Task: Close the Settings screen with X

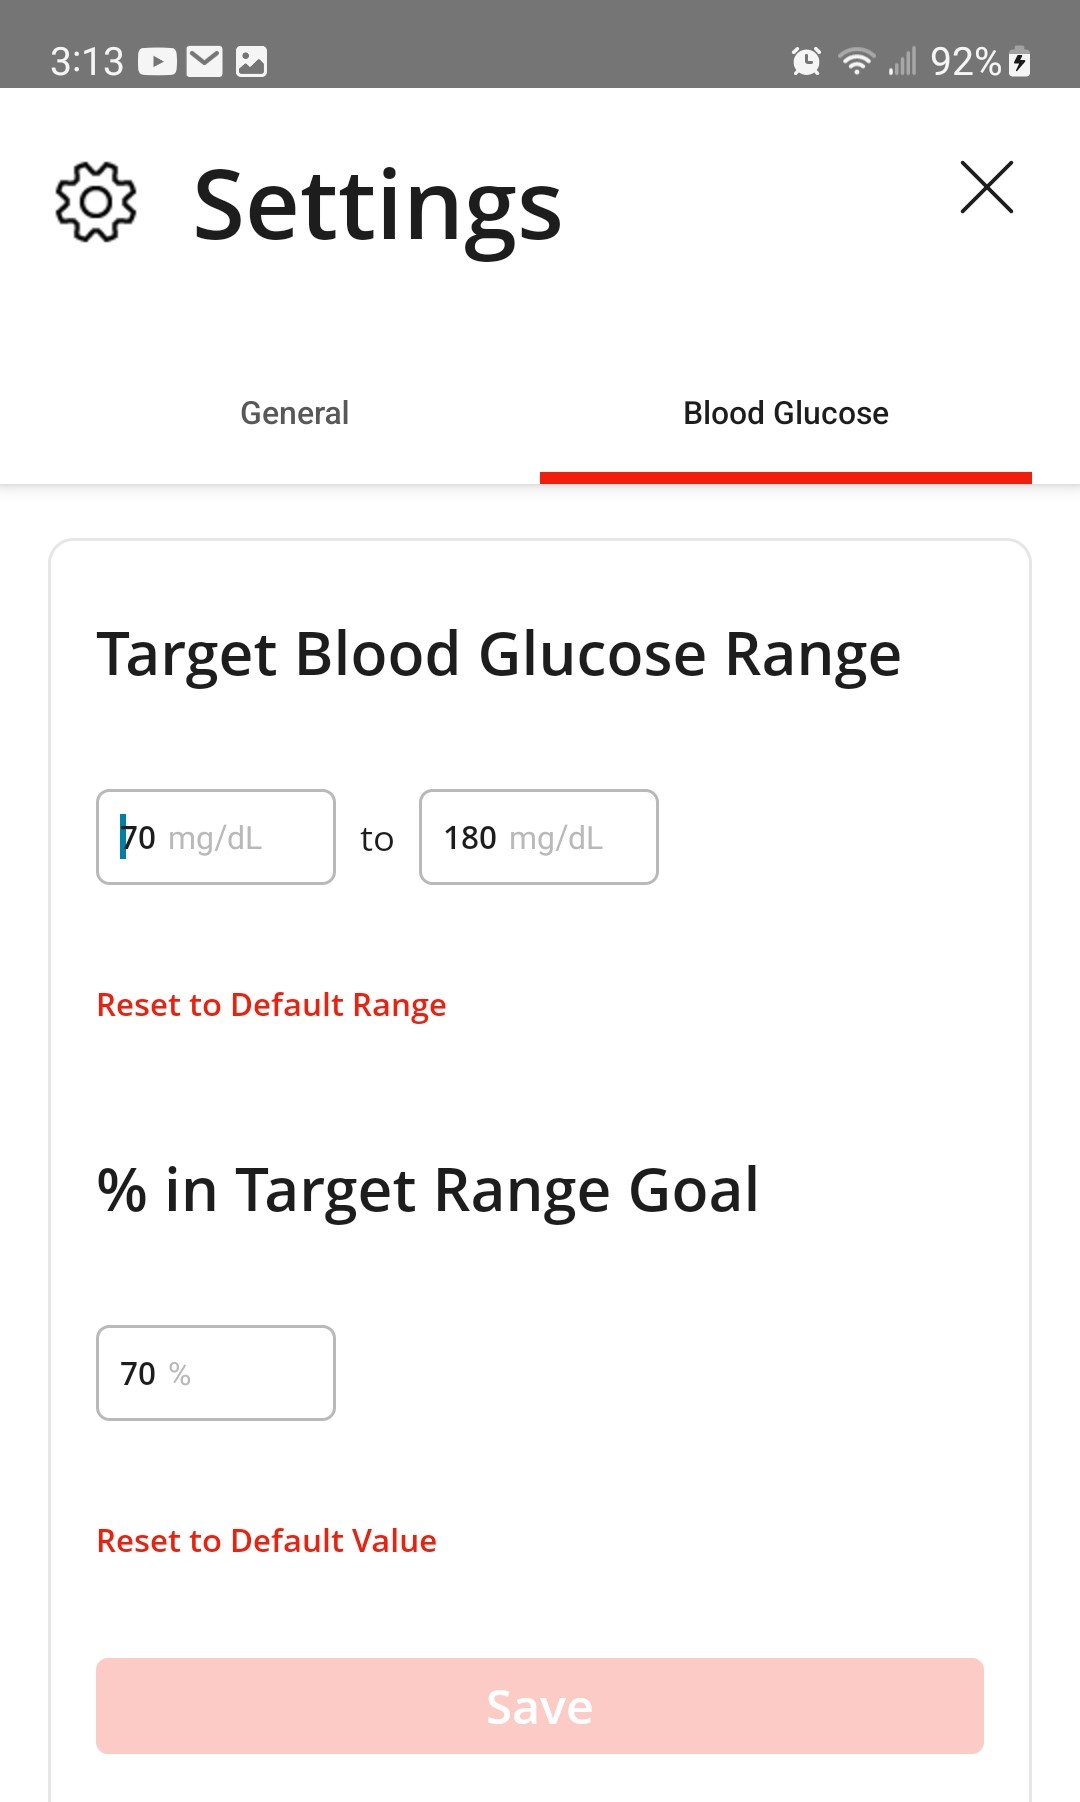Action: [x=987, y=187]
